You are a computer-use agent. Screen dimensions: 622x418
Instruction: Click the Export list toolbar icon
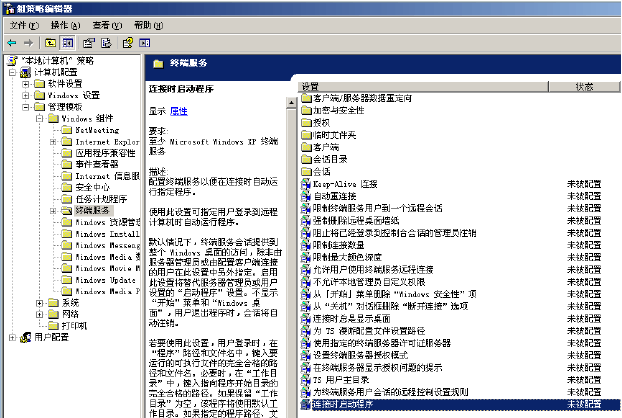tap(106, 43)
